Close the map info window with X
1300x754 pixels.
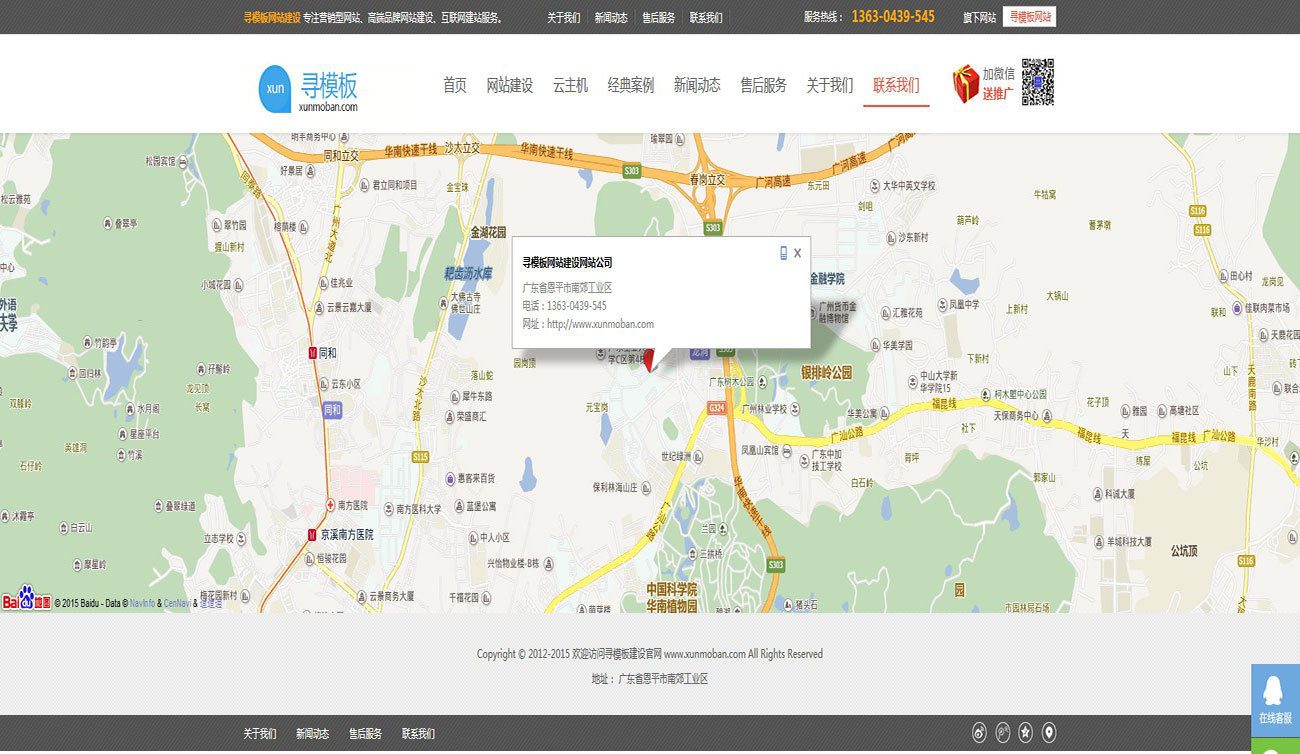point(797,254)
